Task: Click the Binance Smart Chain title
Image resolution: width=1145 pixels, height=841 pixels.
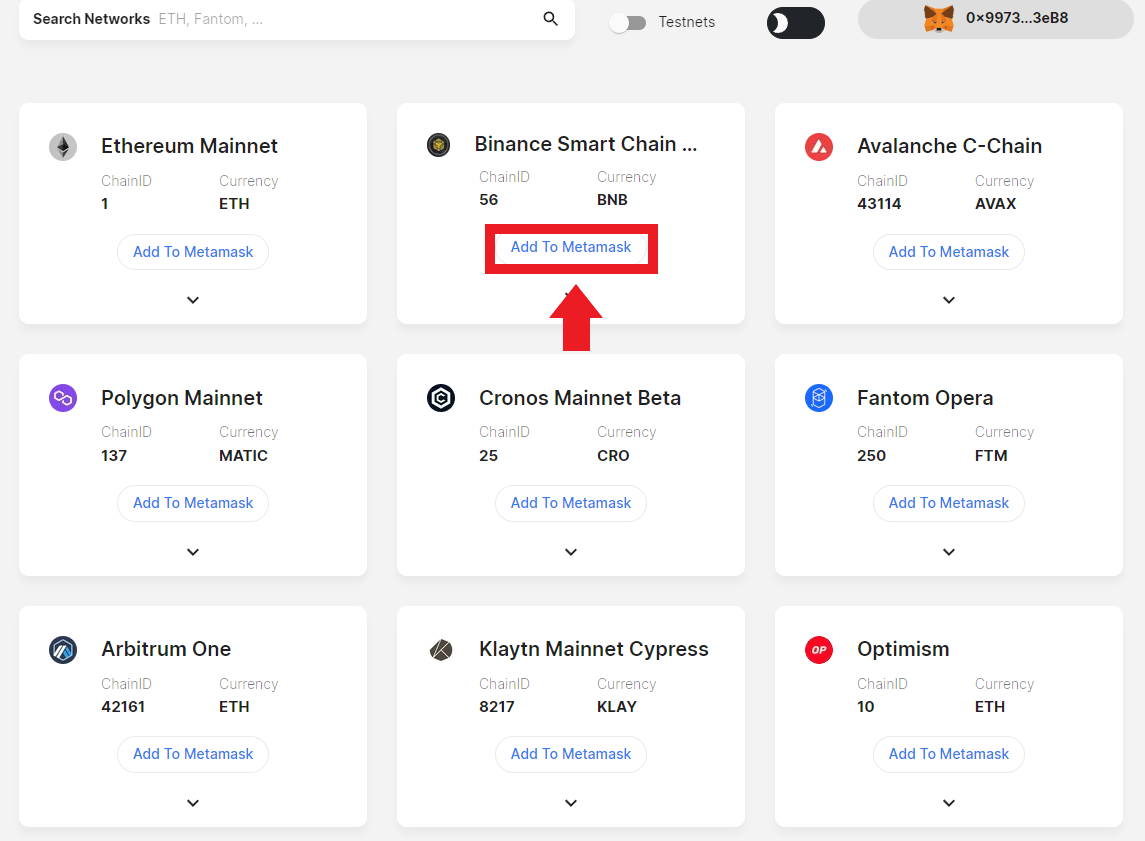Action: (586, 144)
